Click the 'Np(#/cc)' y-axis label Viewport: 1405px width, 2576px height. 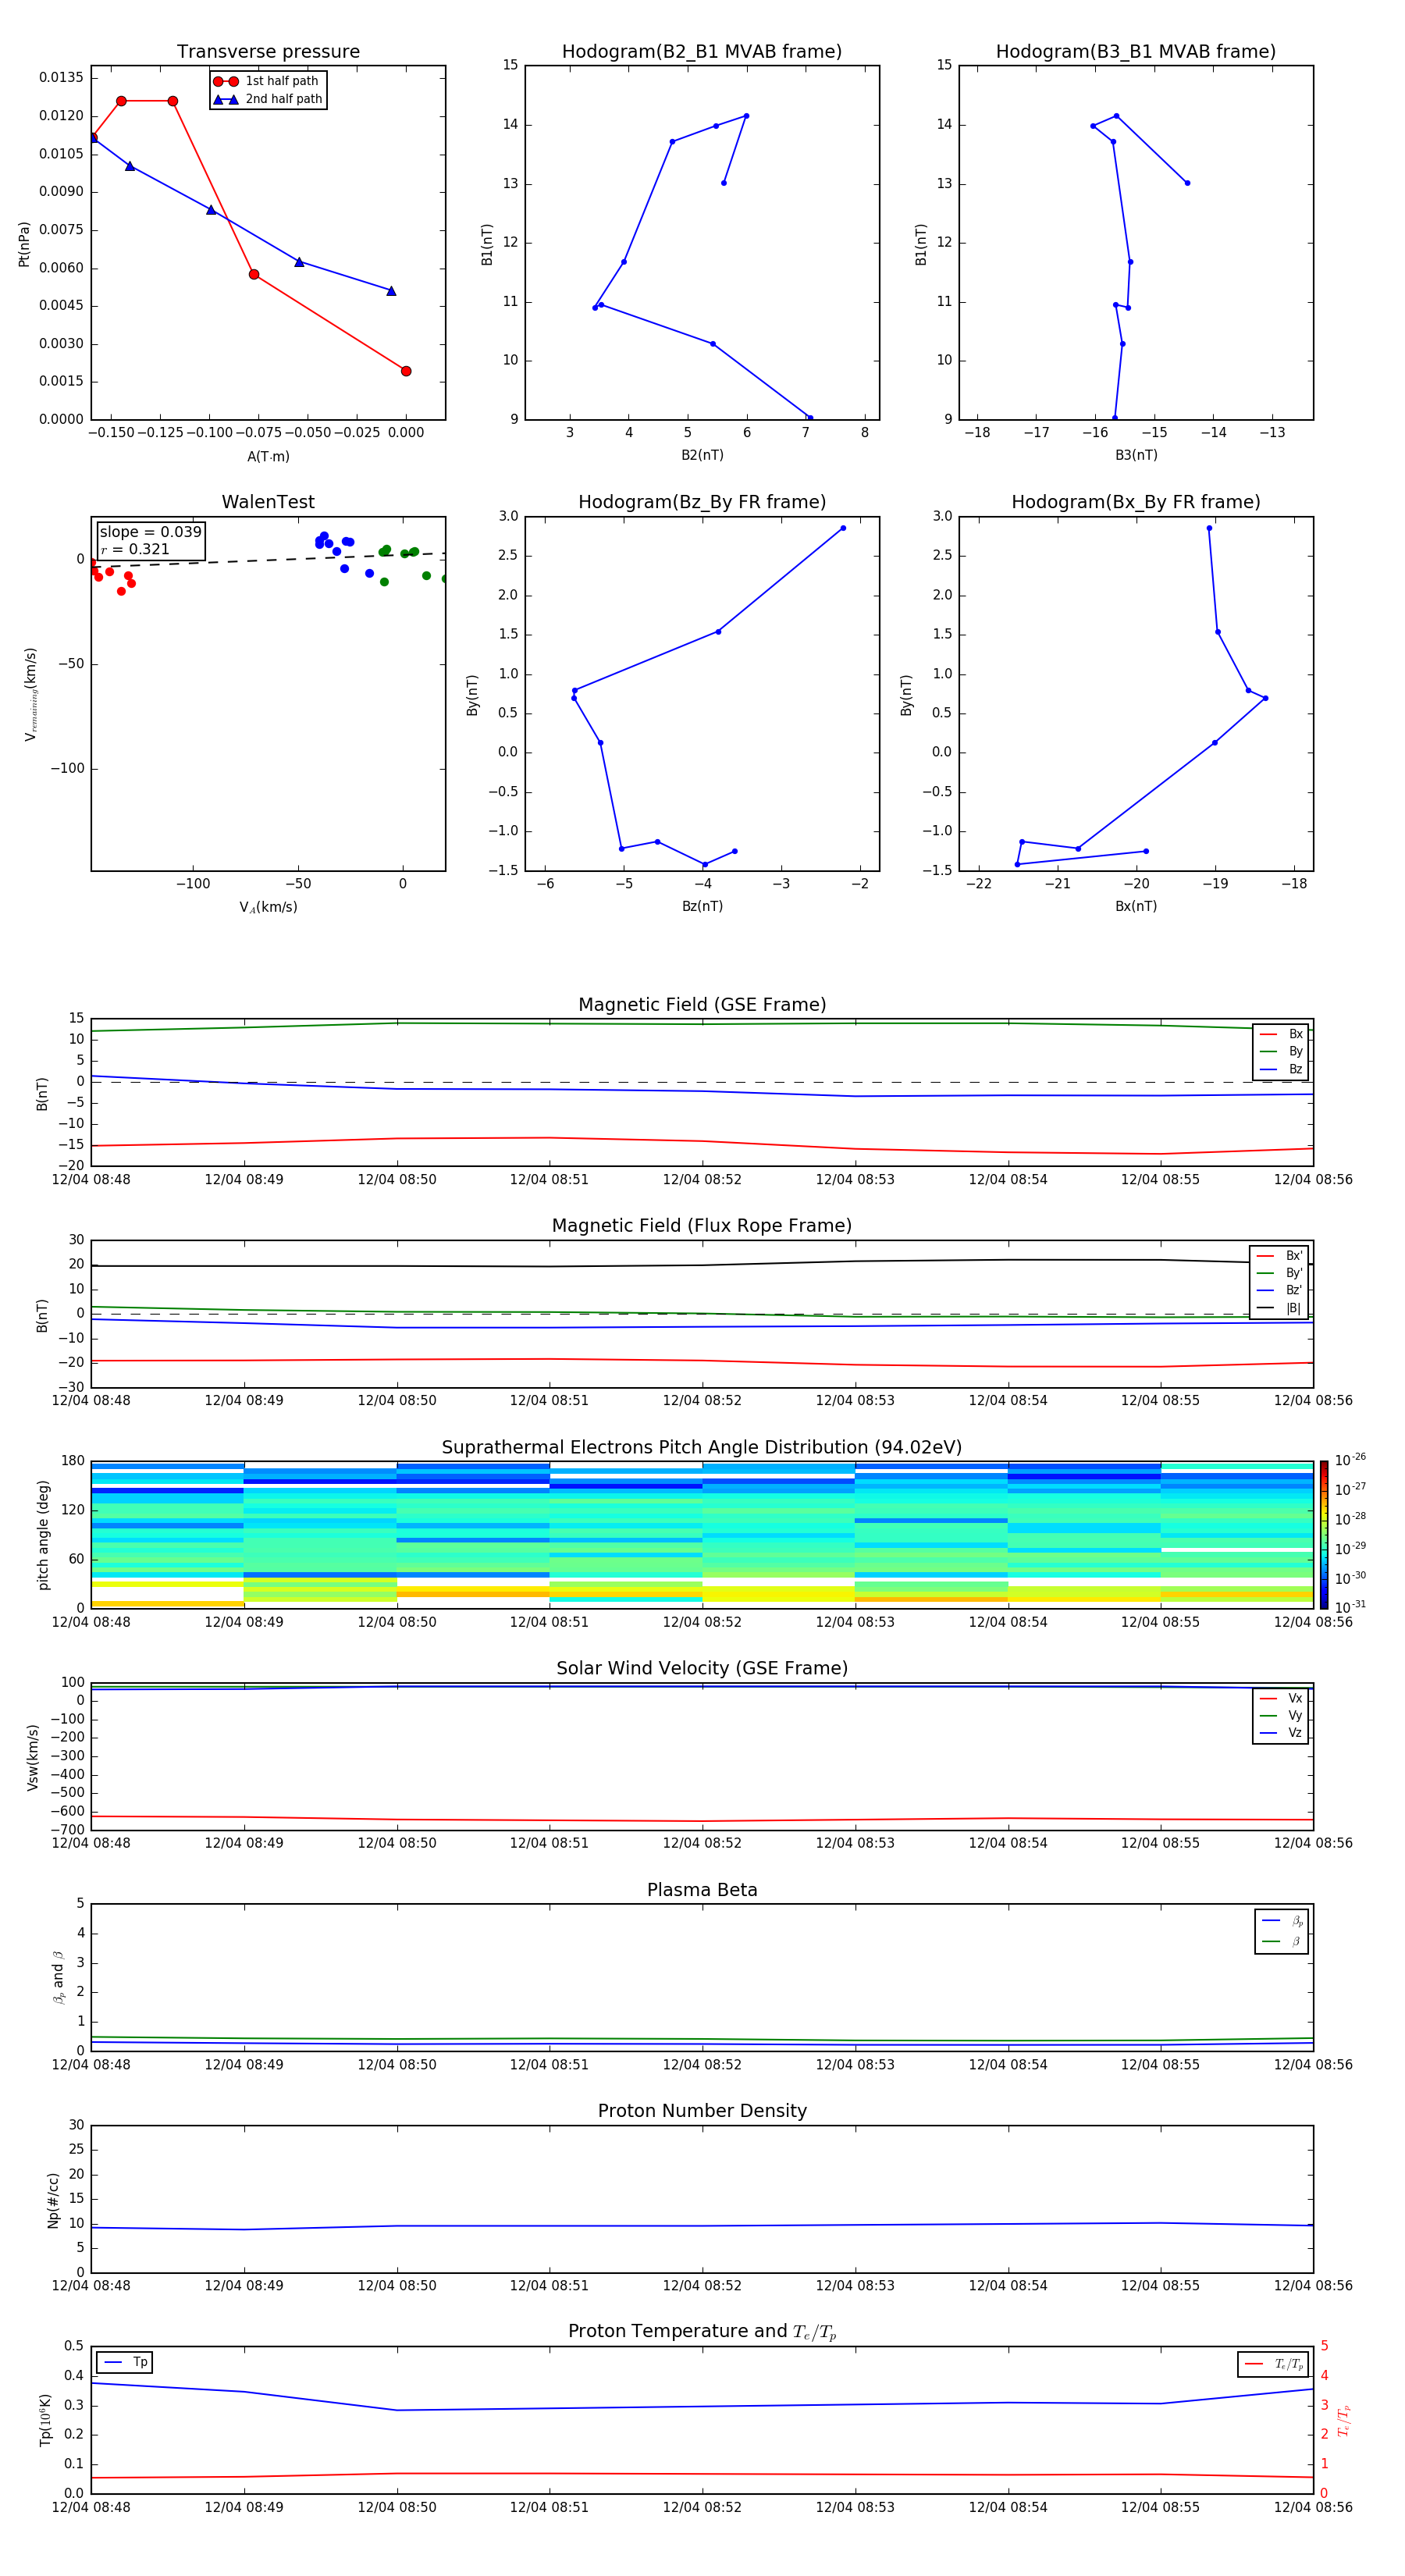point(53,2200)
